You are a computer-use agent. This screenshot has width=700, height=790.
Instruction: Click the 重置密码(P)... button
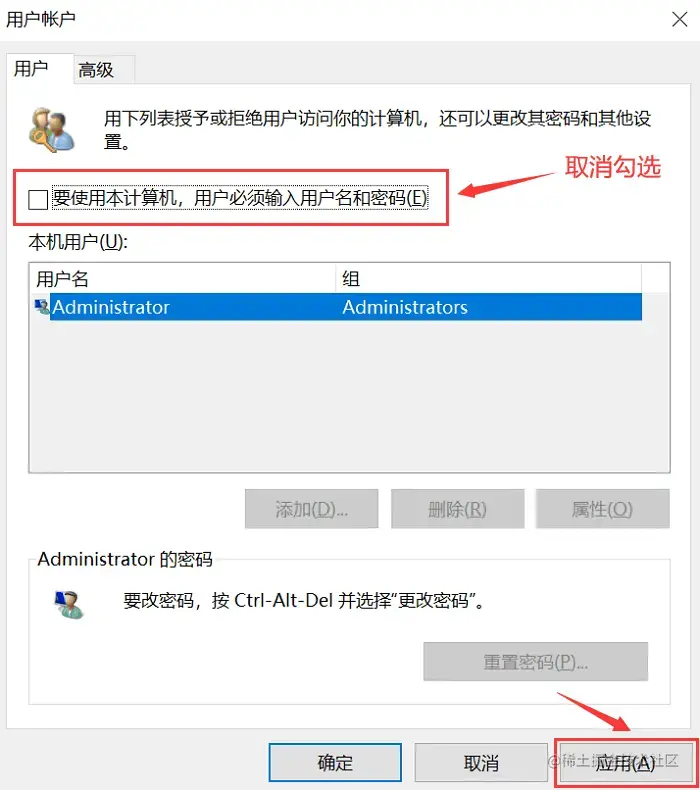pyautogui.click(x=536, y=662)
